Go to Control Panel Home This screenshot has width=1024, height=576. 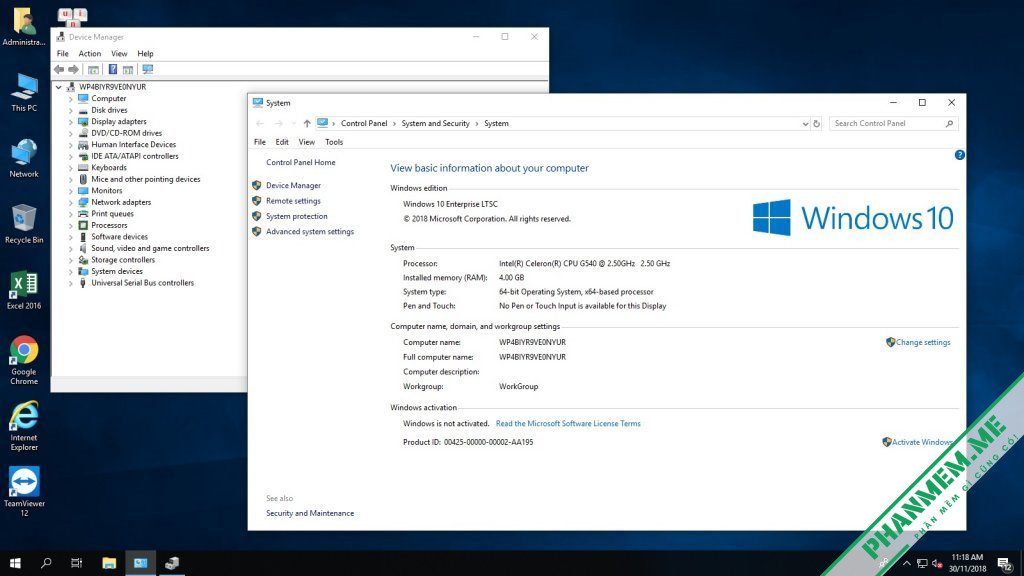300,163
